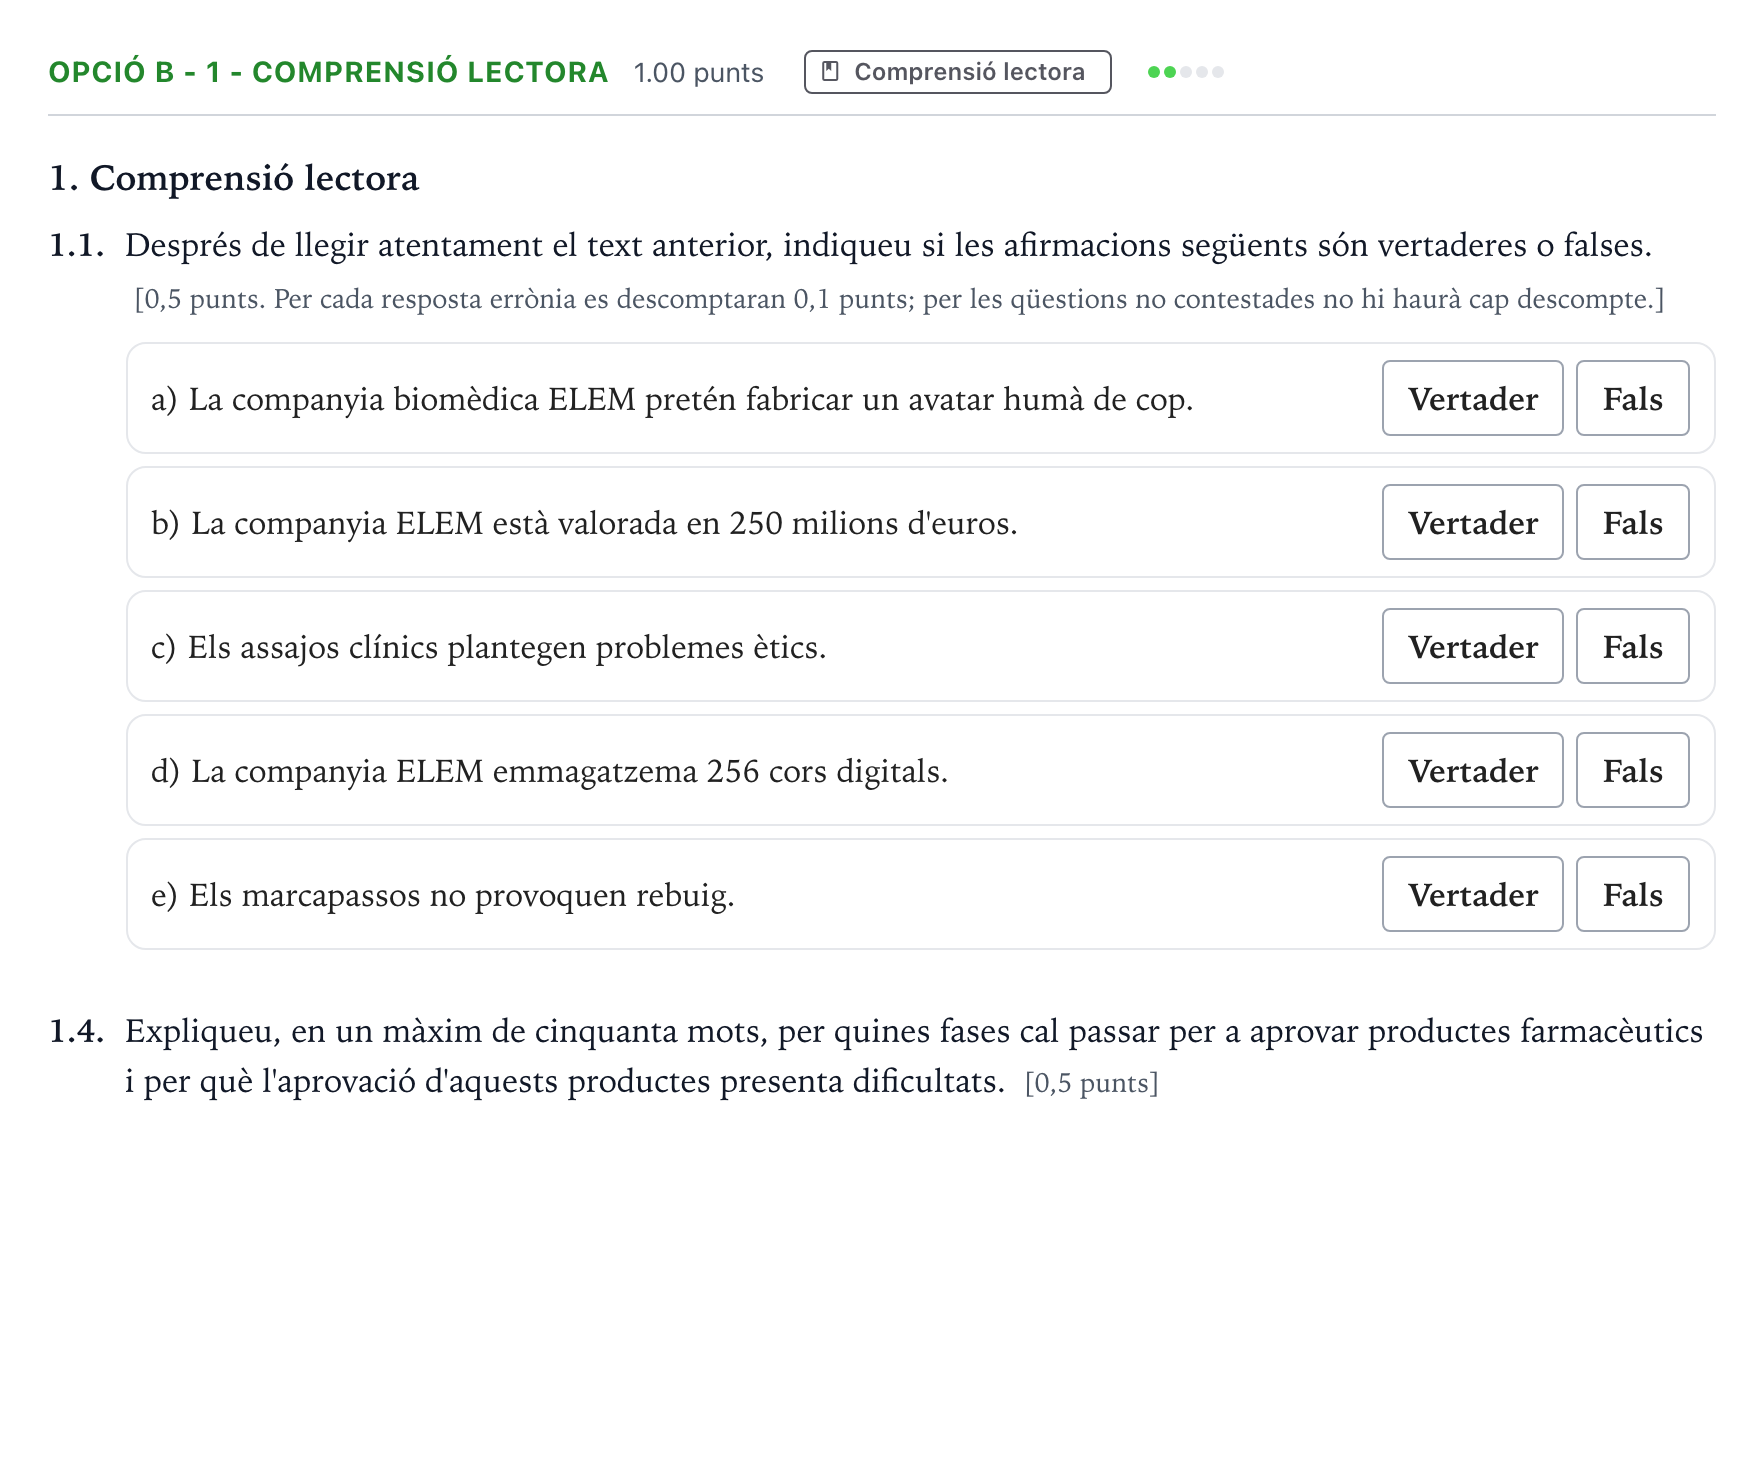Viewport: 1764px width, 1460px height.
Task: Click statement b) about ELEM valuation
Action: tap(584, 523)
